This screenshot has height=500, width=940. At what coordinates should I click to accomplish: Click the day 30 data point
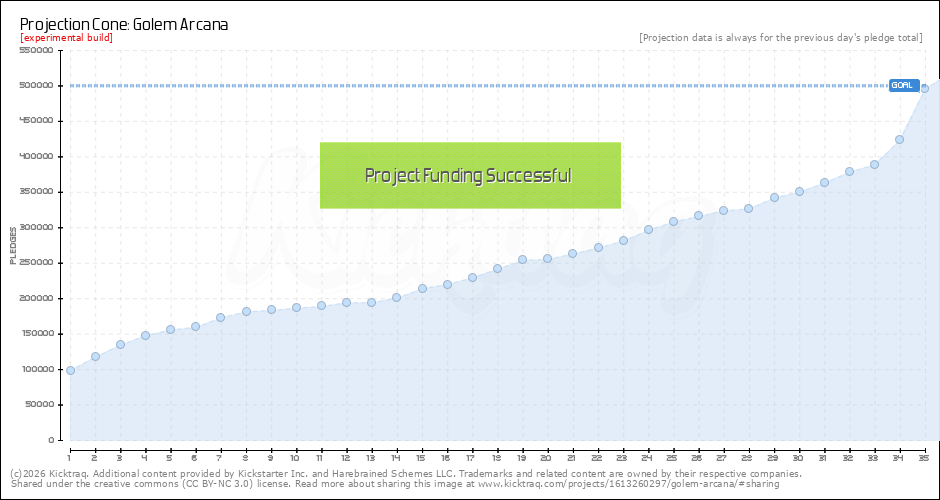799,191
